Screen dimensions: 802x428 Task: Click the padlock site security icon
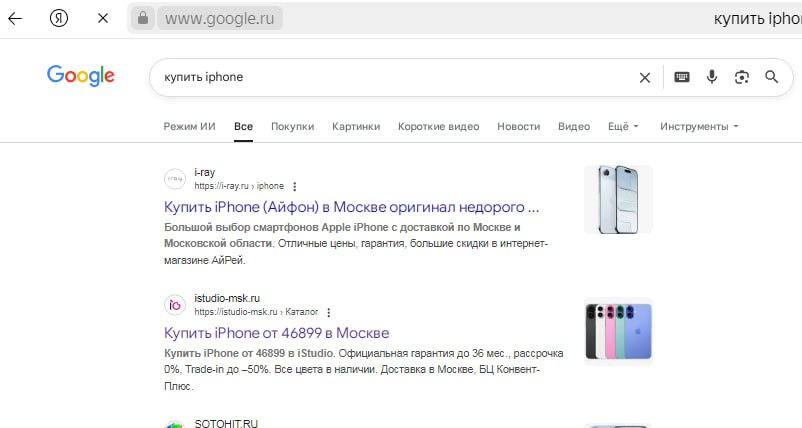pos(143,19)
